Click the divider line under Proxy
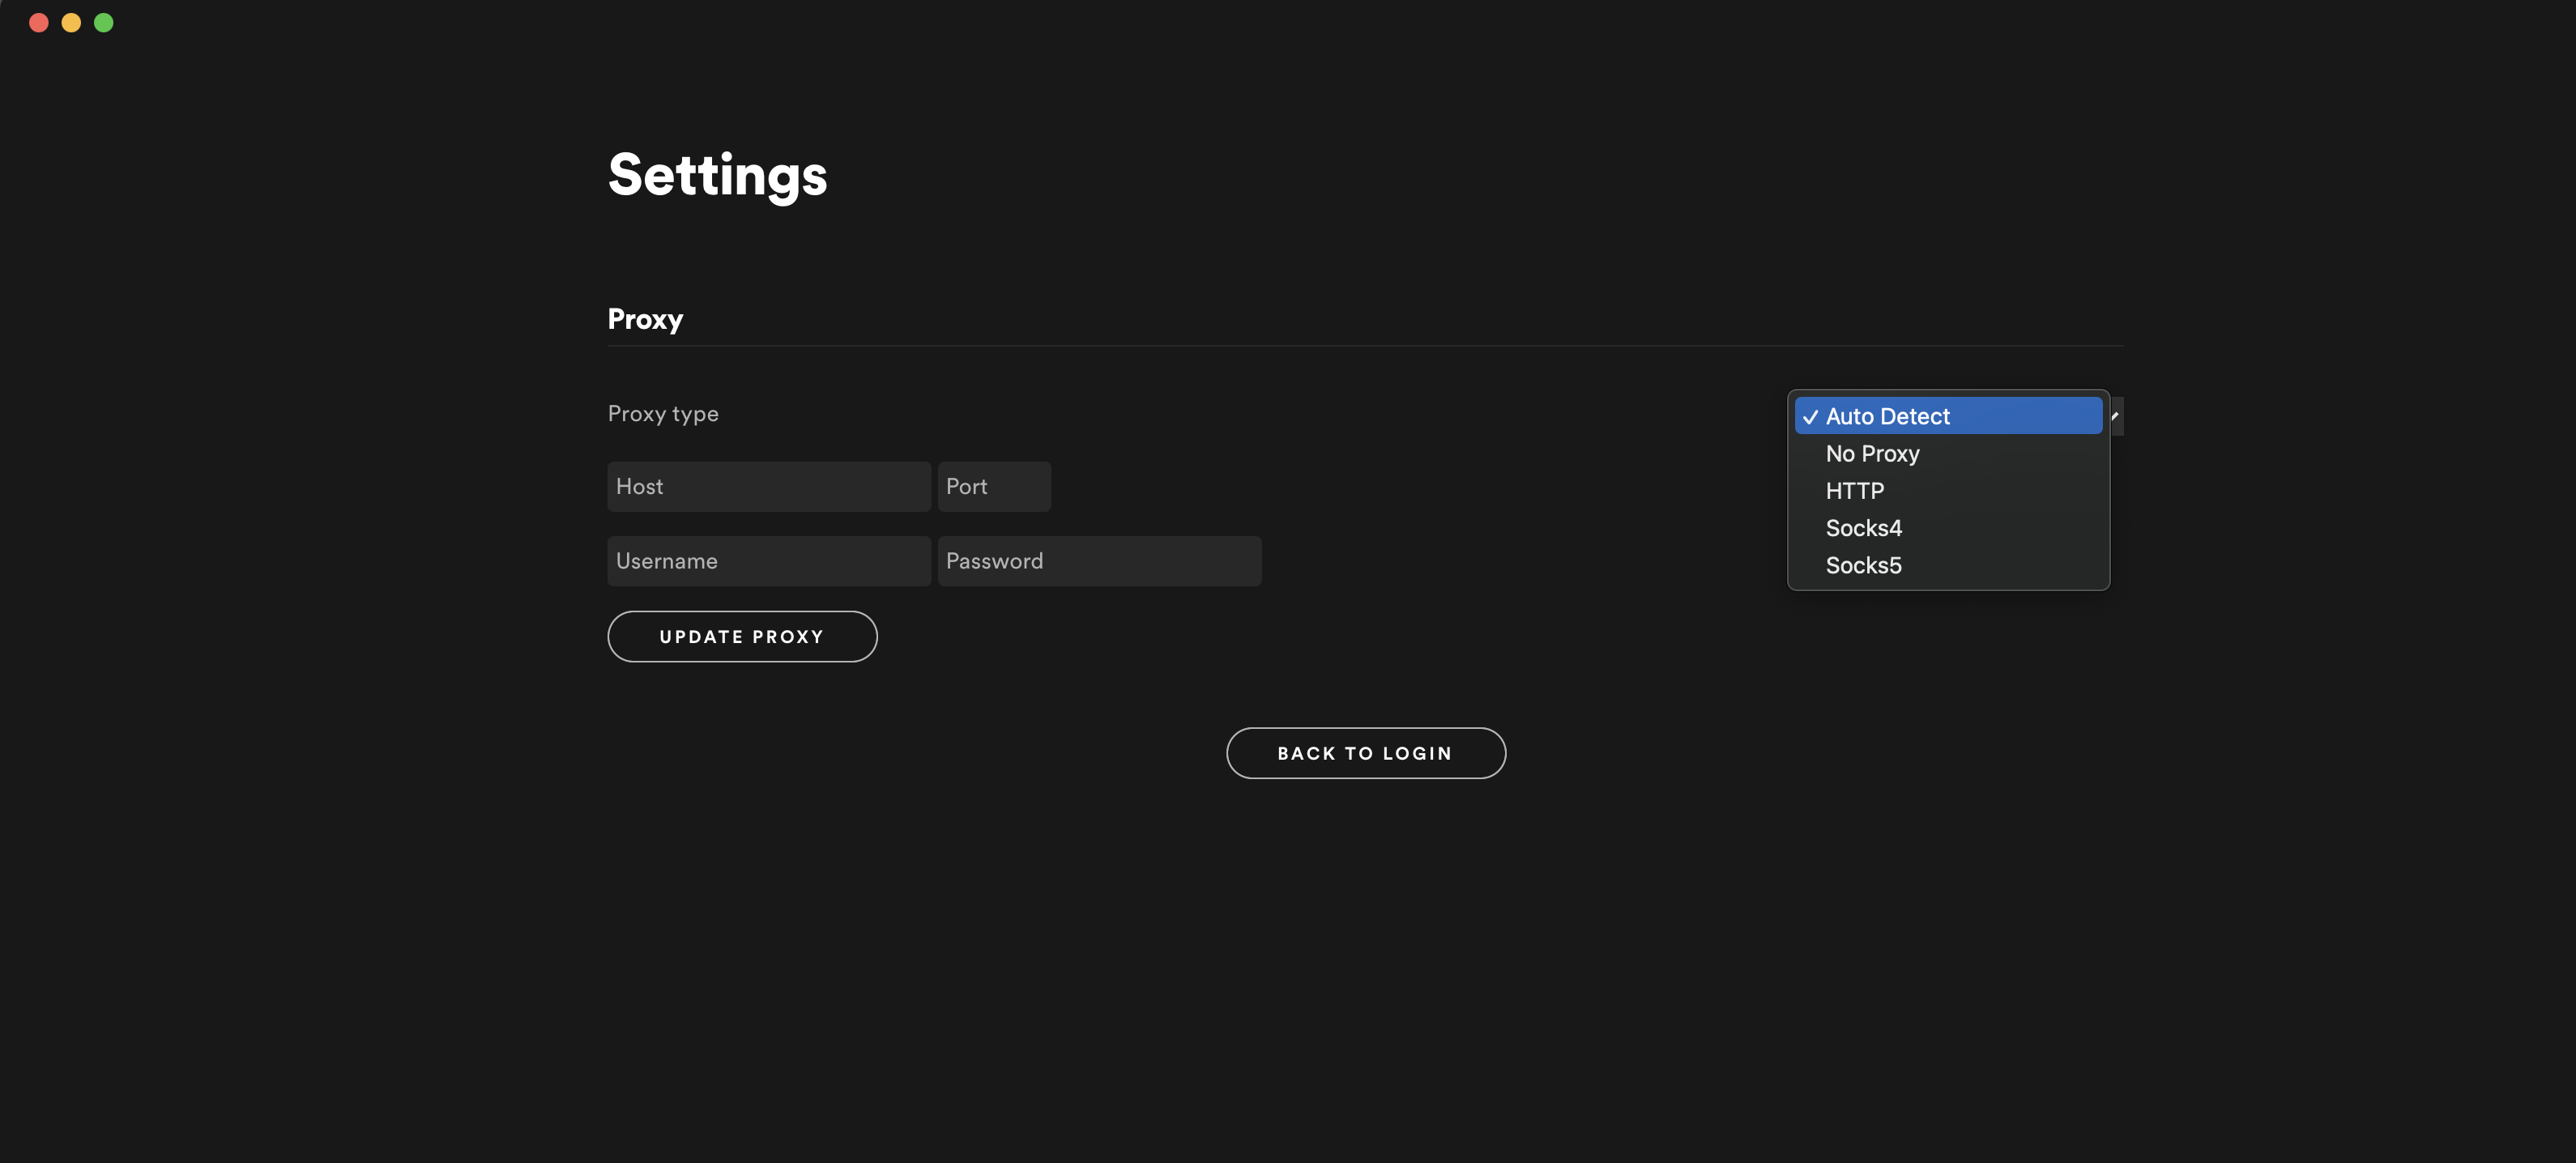This screenshot has height=1163, width=2576. click(1365, 346)
